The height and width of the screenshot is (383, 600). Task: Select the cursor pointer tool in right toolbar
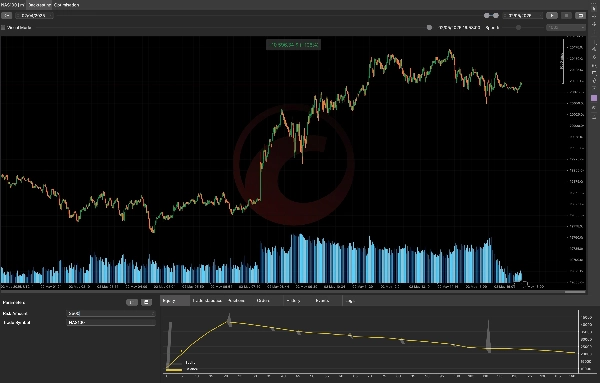[x=594, y=9]
